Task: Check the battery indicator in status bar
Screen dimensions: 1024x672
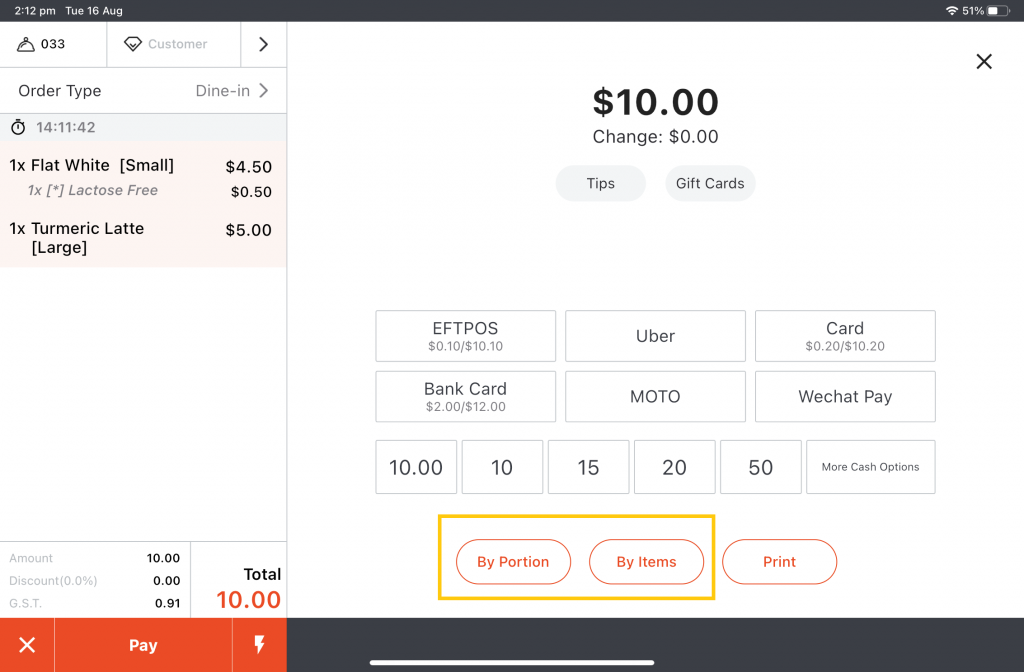Action: tap(998, 10)
